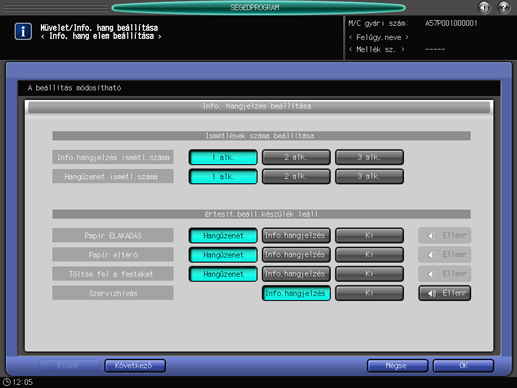Choose Ki for Szervizhívás

(369, 293)
